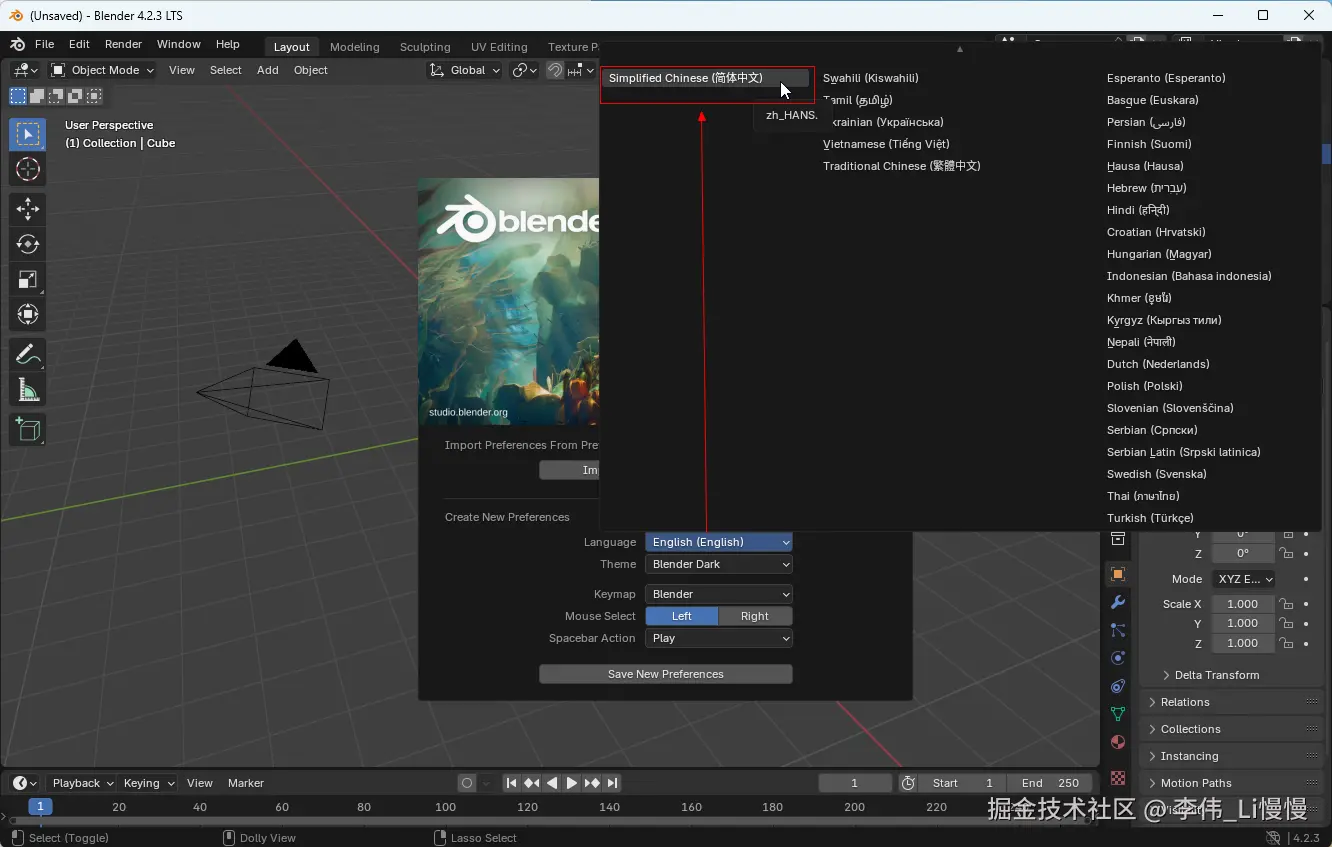1332x847 pixels.
Task: Expand the Collections panel
Action: (1232, 729)
